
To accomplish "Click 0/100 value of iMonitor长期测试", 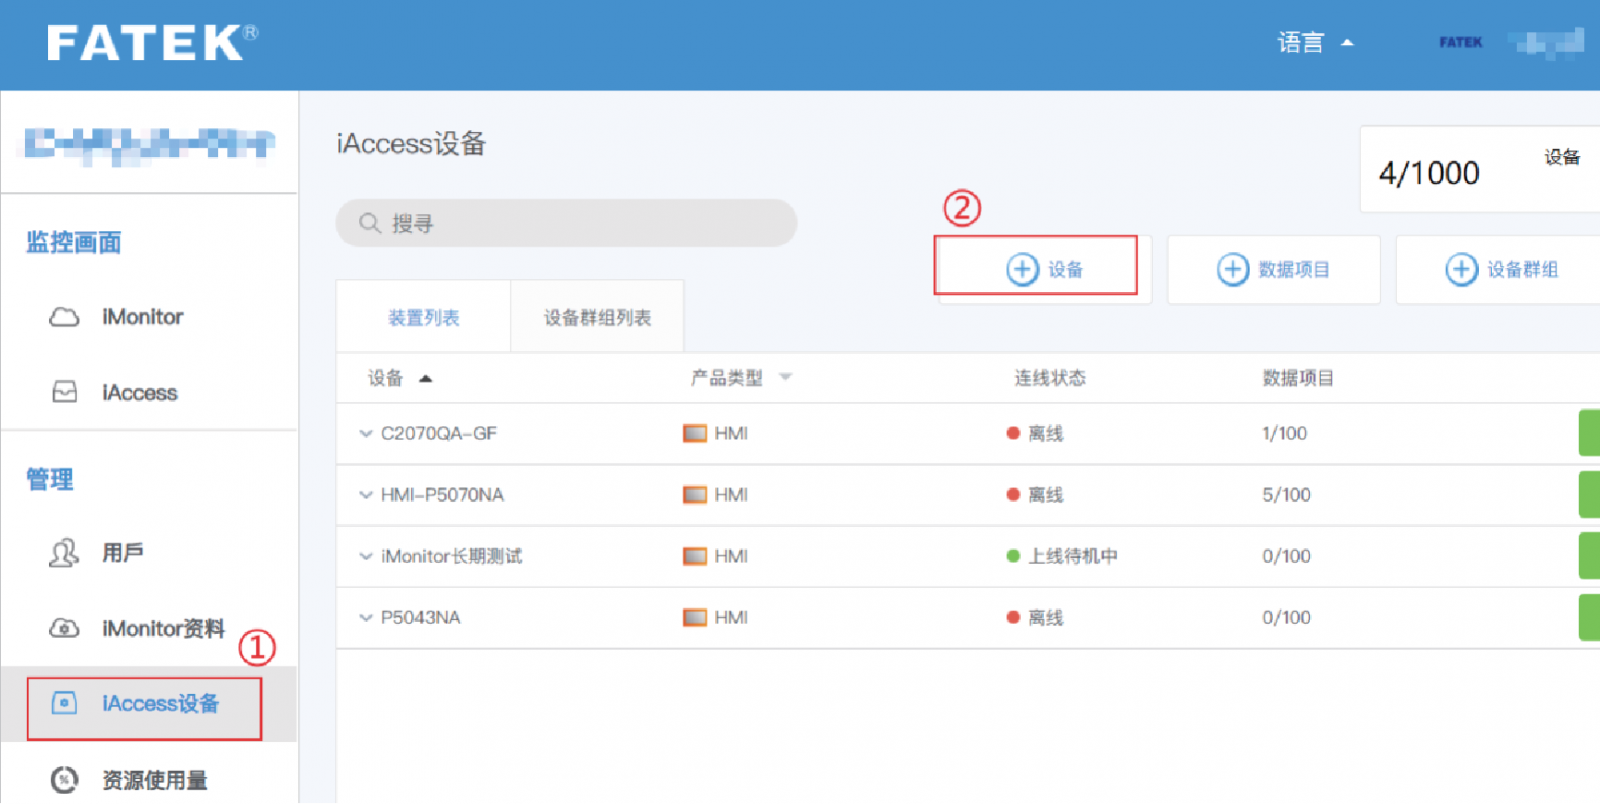I will pos(1287,556).
